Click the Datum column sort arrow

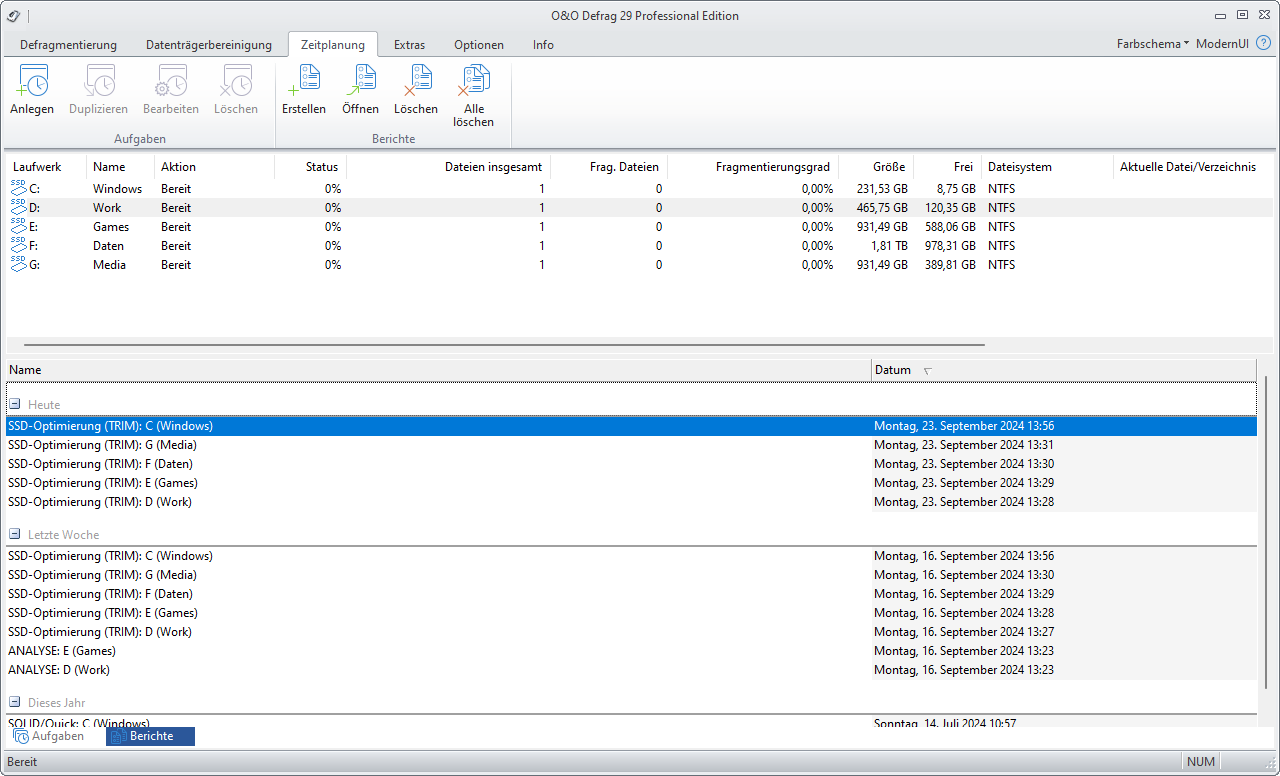[928, 371]
